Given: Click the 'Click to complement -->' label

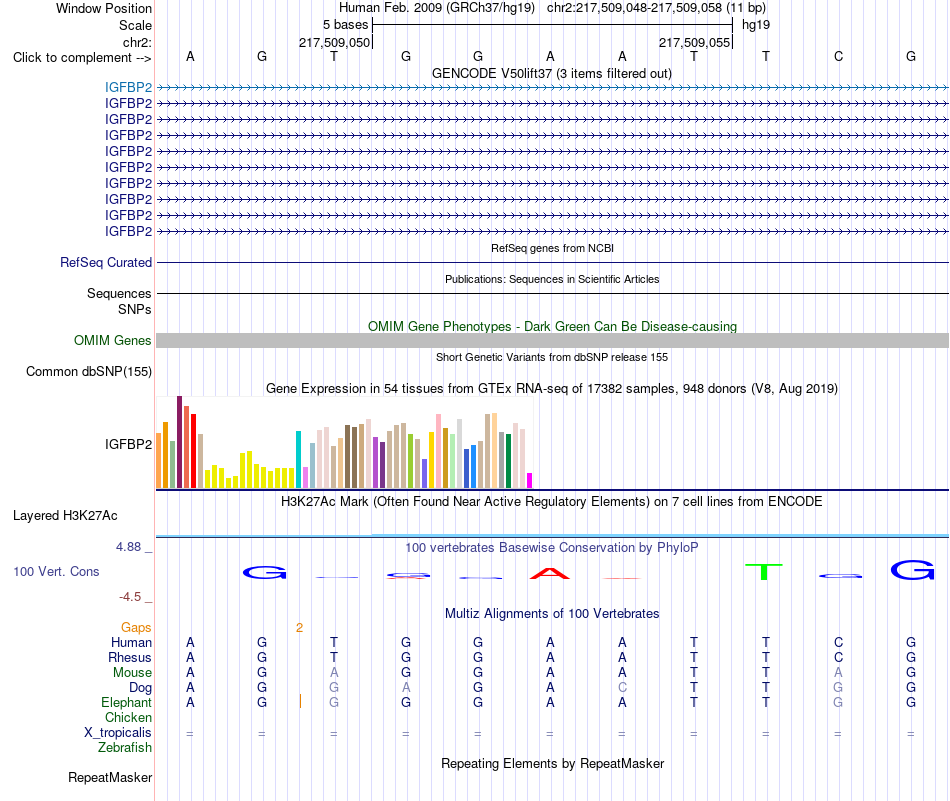Looking at the screenshot, I should coord(82,58).
